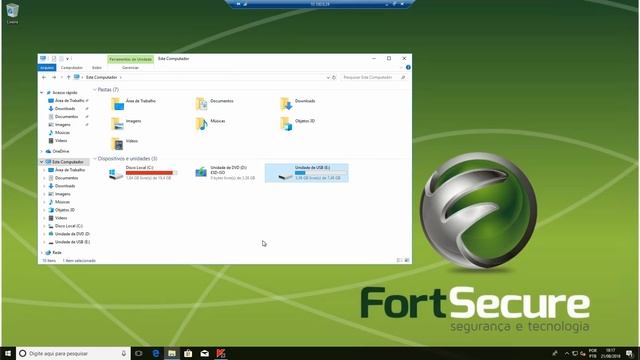Select Unidade de USB (E:) in navigation pane
Viewport: 640px width, 360px height.
coord(72,242)
